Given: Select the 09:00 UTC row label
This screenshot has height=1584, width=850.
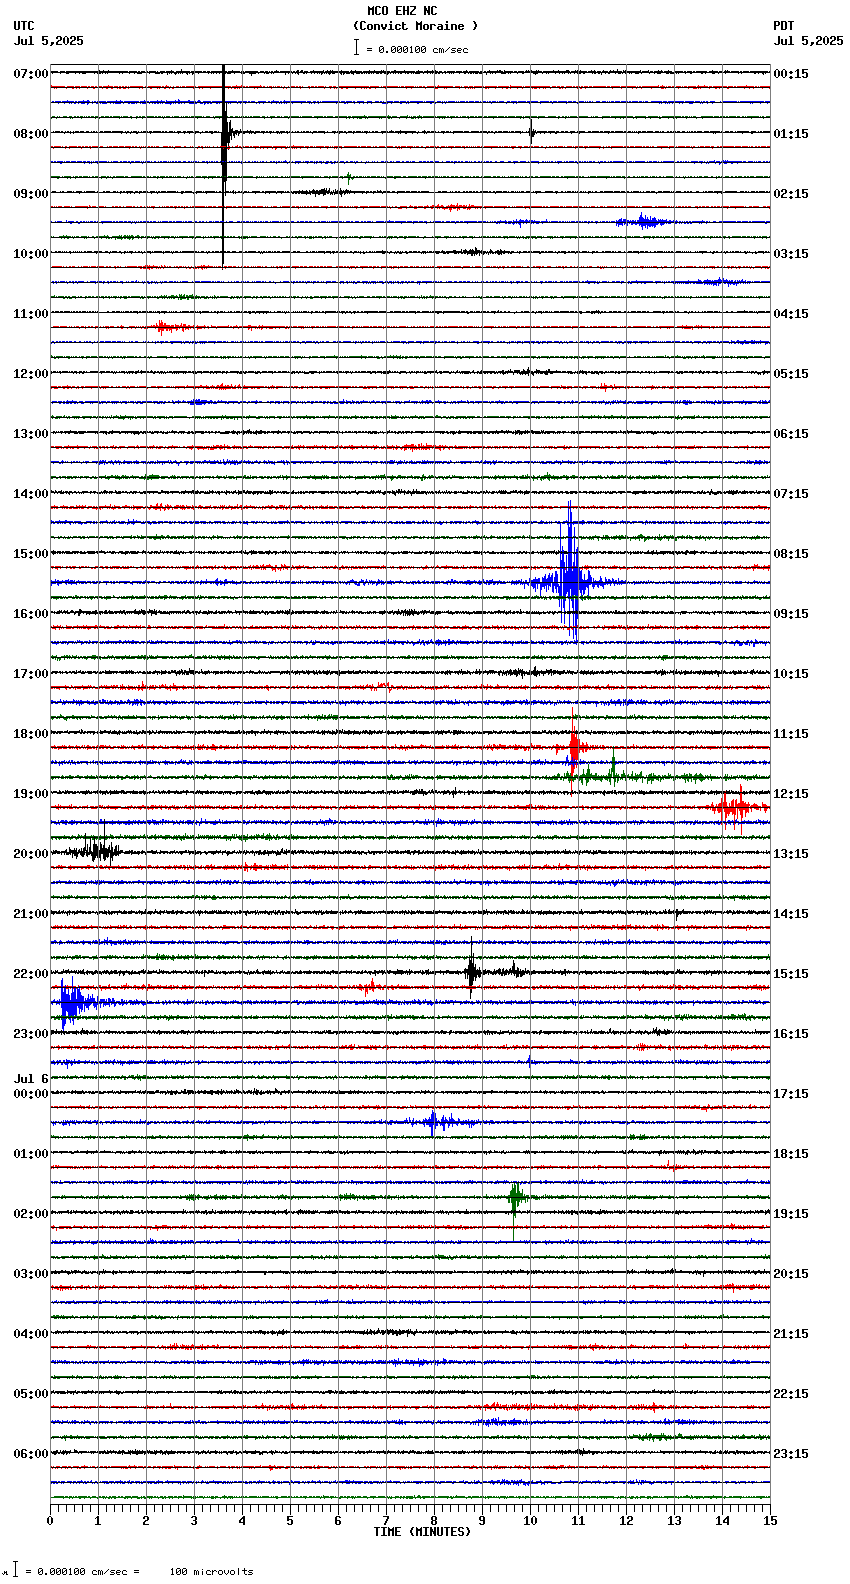Looking at the screenshot, I should [x=31, y=194].
